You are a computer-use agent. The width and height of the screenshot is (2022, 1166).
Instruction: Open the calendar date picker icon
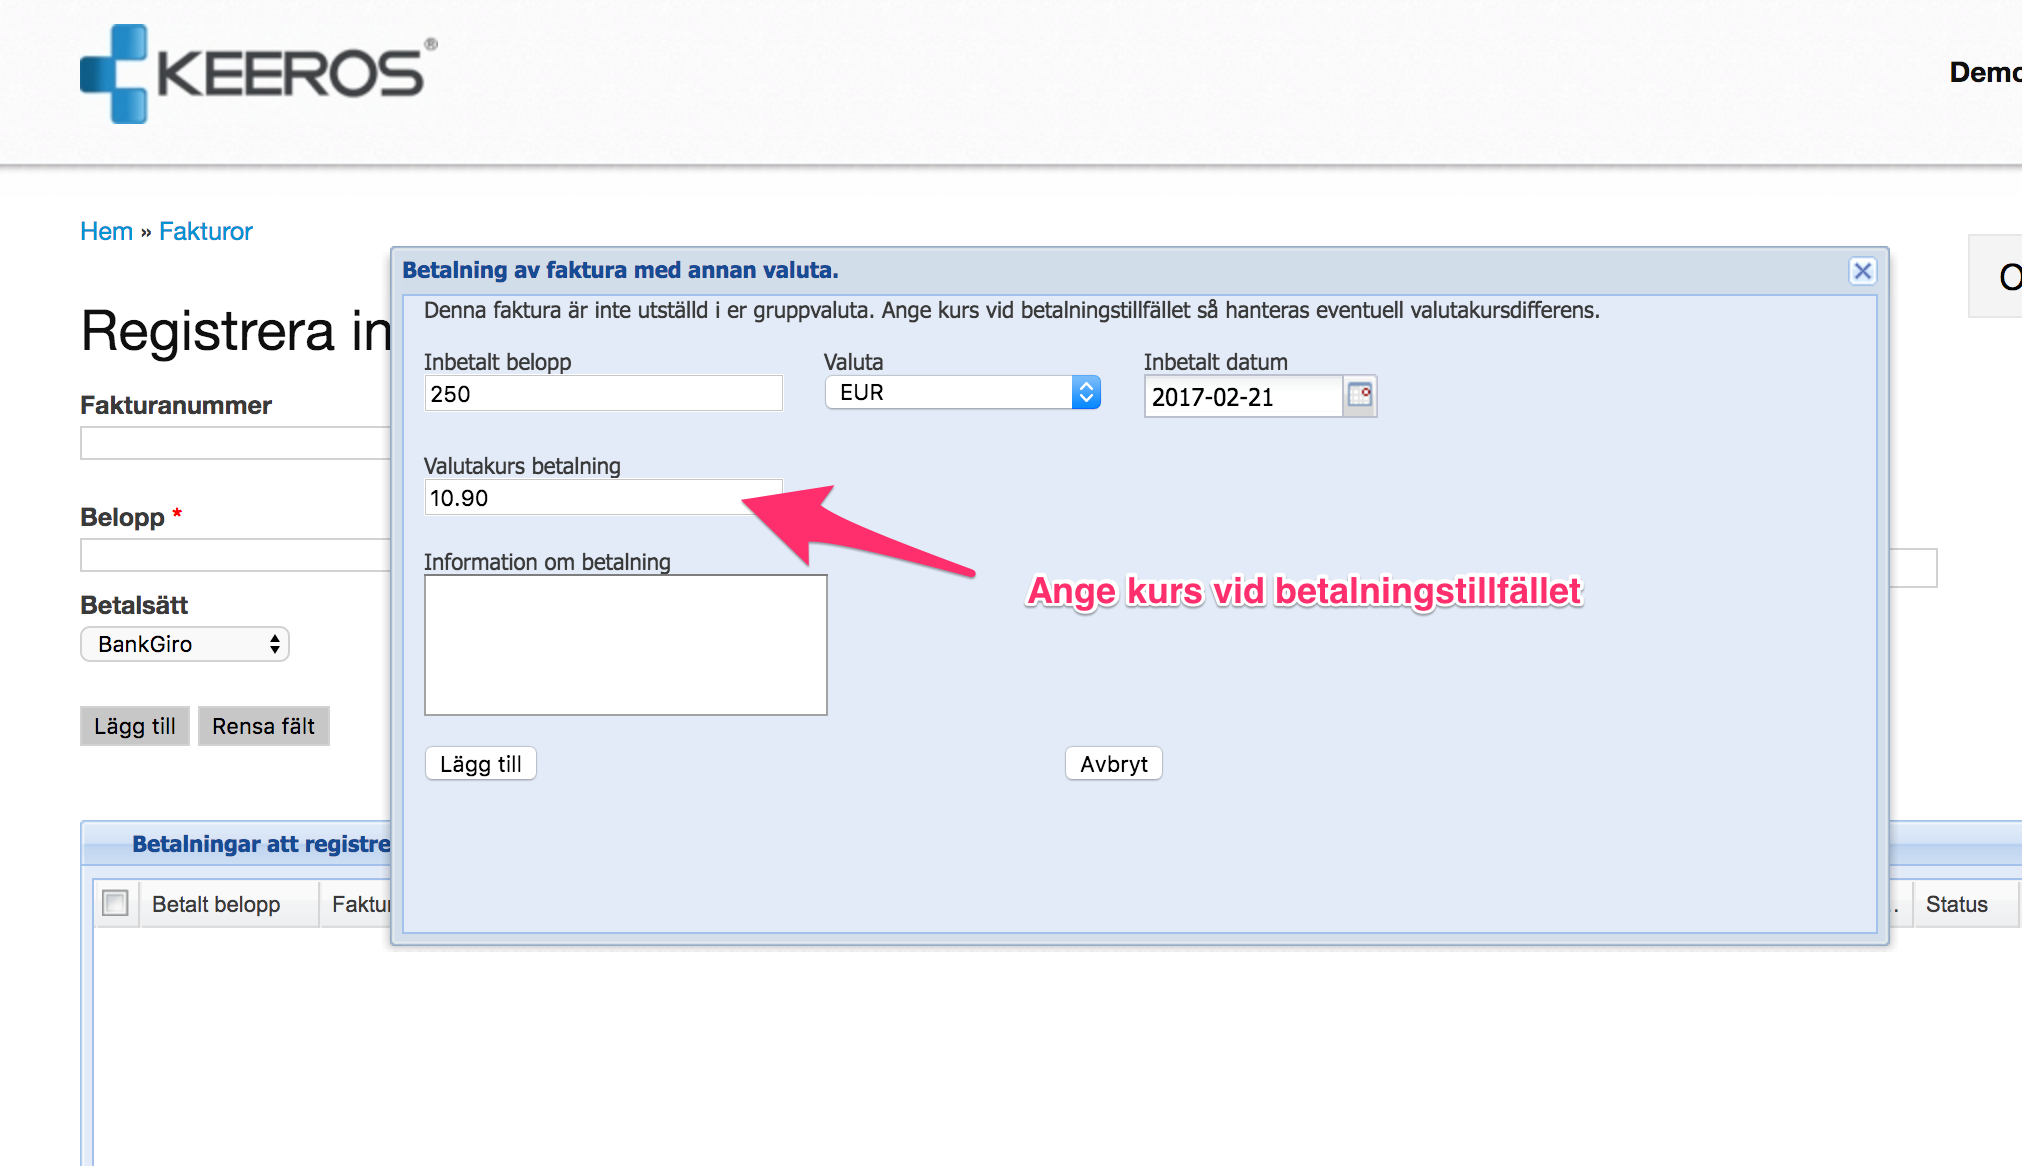pos(1359,396)
